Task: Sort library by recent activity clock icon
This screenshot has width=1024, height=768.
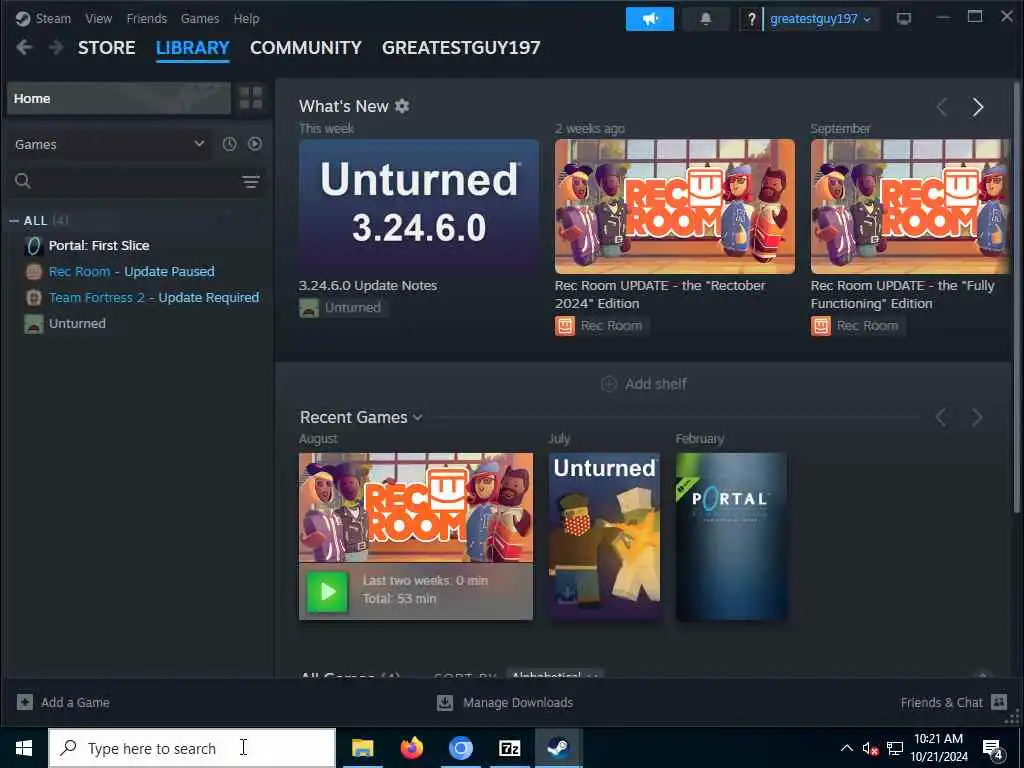Action: (229, 144)
